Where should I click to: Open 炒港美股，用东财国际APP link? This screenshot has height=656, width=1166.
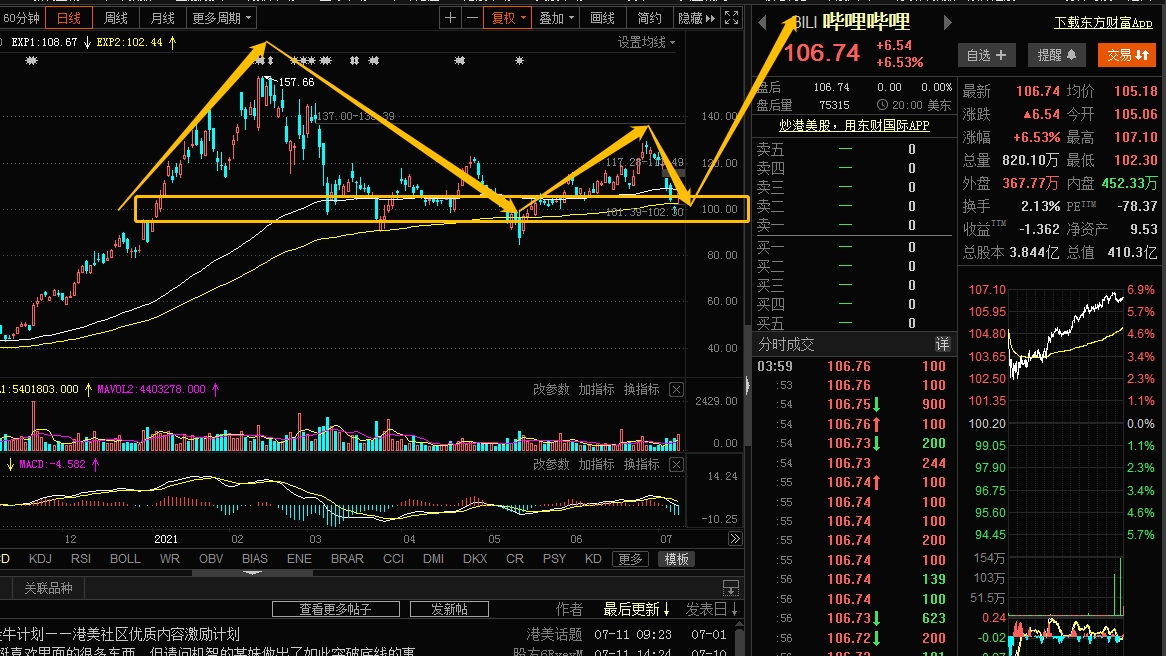[854, 126]
